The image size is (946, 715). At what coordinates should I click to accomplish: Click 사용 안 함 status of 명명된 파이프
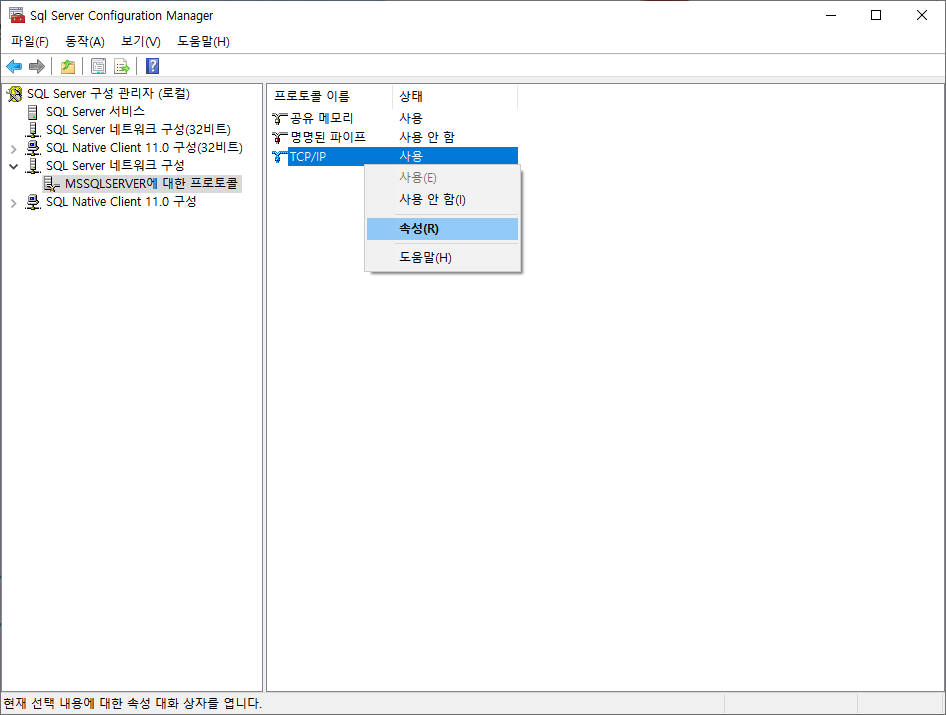tap(427, 137)
